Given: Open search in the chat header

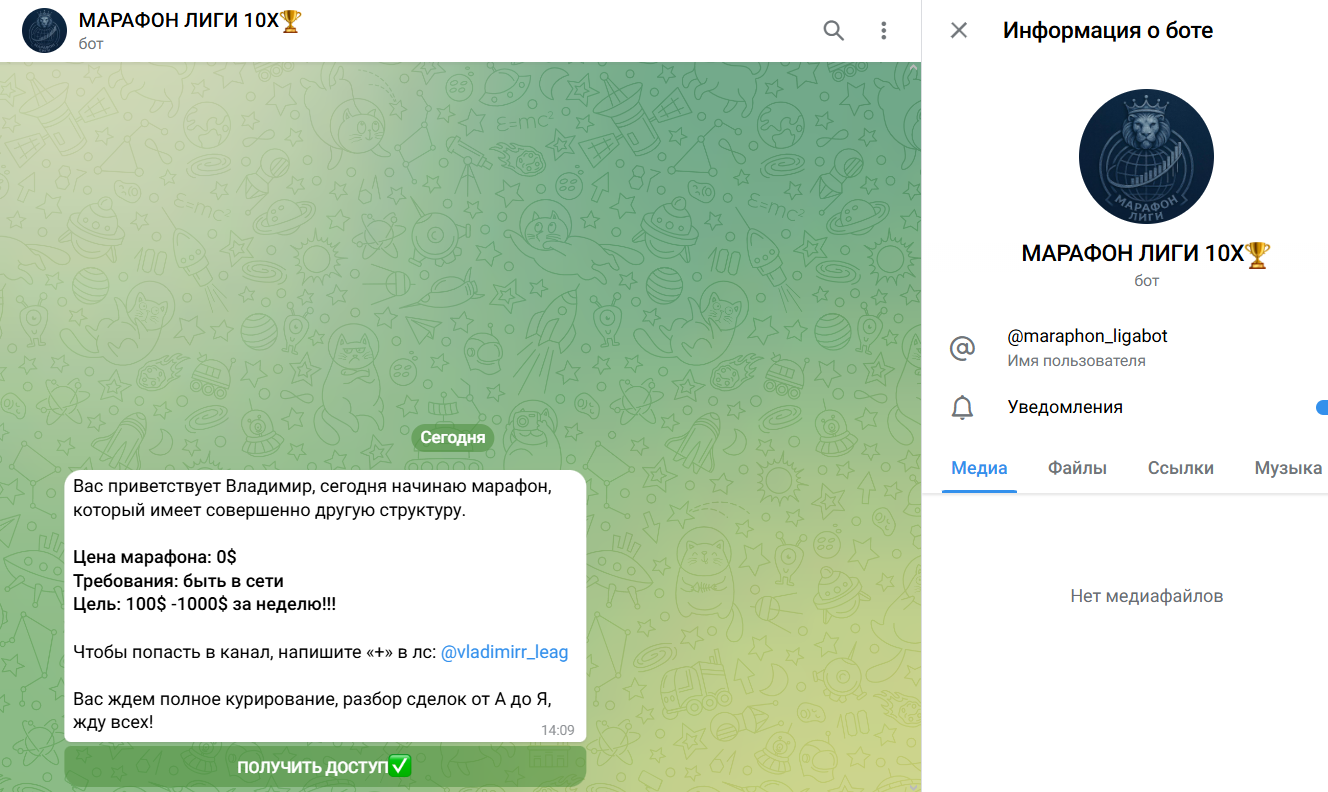Looking at the screenshot, I should pos(833,31).
